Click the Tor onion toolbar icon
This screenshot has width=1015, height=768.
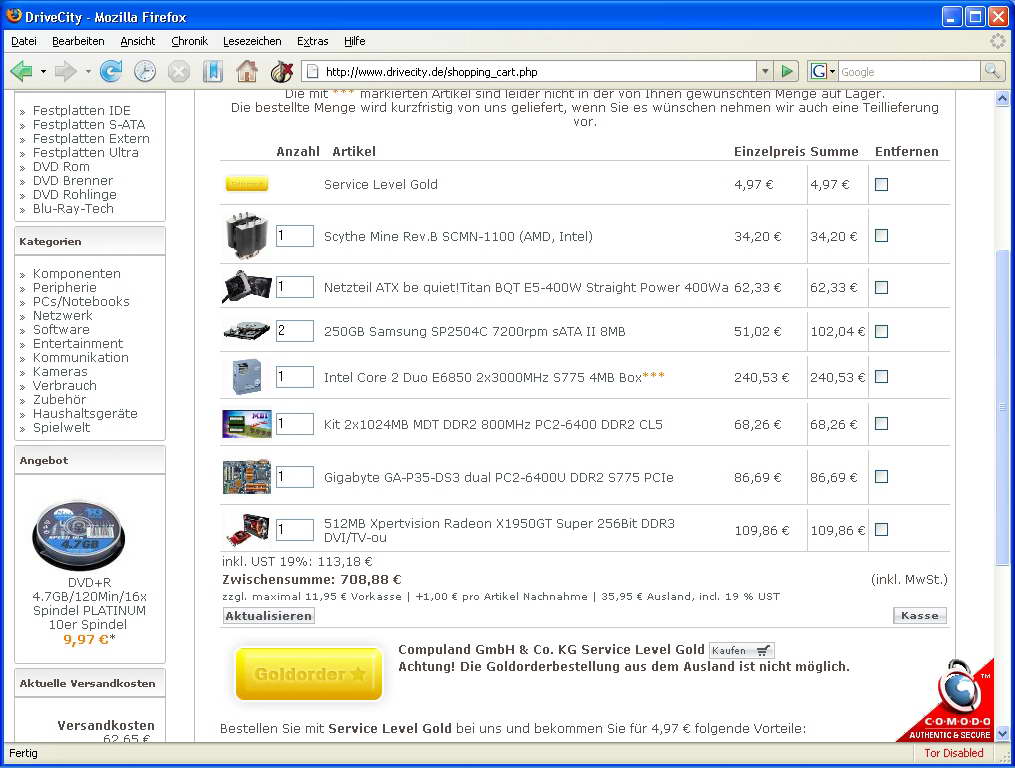[x=281, y=71]
